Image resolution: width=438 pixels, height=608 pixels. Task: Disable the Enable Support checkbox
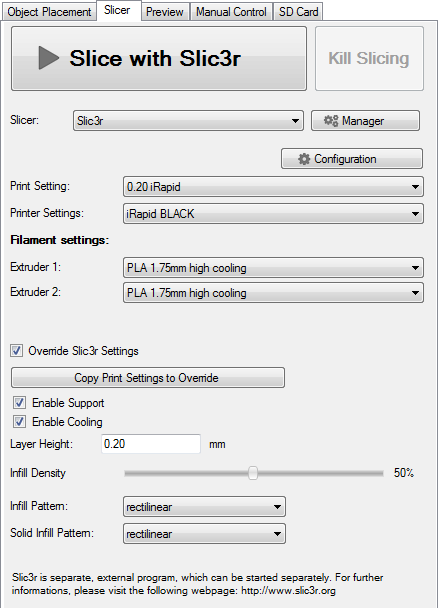tap(19, 402)
